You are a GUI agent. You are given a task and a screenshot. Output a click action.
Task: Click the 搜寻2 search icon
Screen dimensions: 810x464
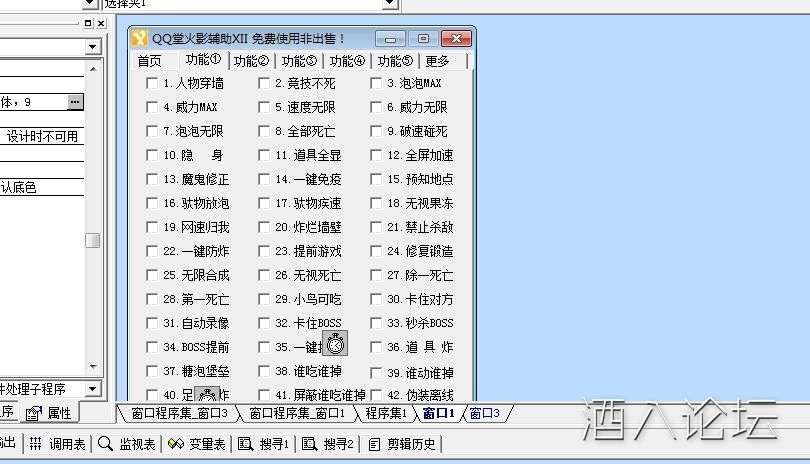(x=309, y=443)
